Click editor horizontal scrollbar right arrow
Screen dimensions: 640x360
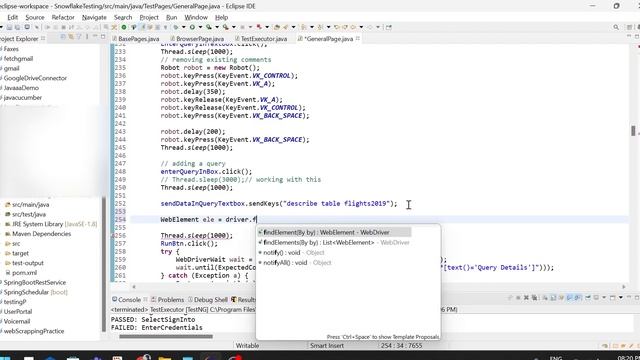coord(623,287)
